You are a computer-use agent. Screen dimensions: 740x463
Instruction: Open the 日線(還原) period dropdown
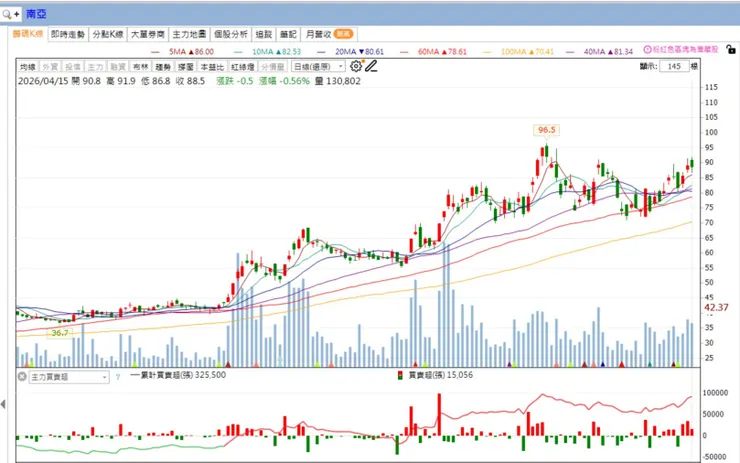tap(318, 67)
